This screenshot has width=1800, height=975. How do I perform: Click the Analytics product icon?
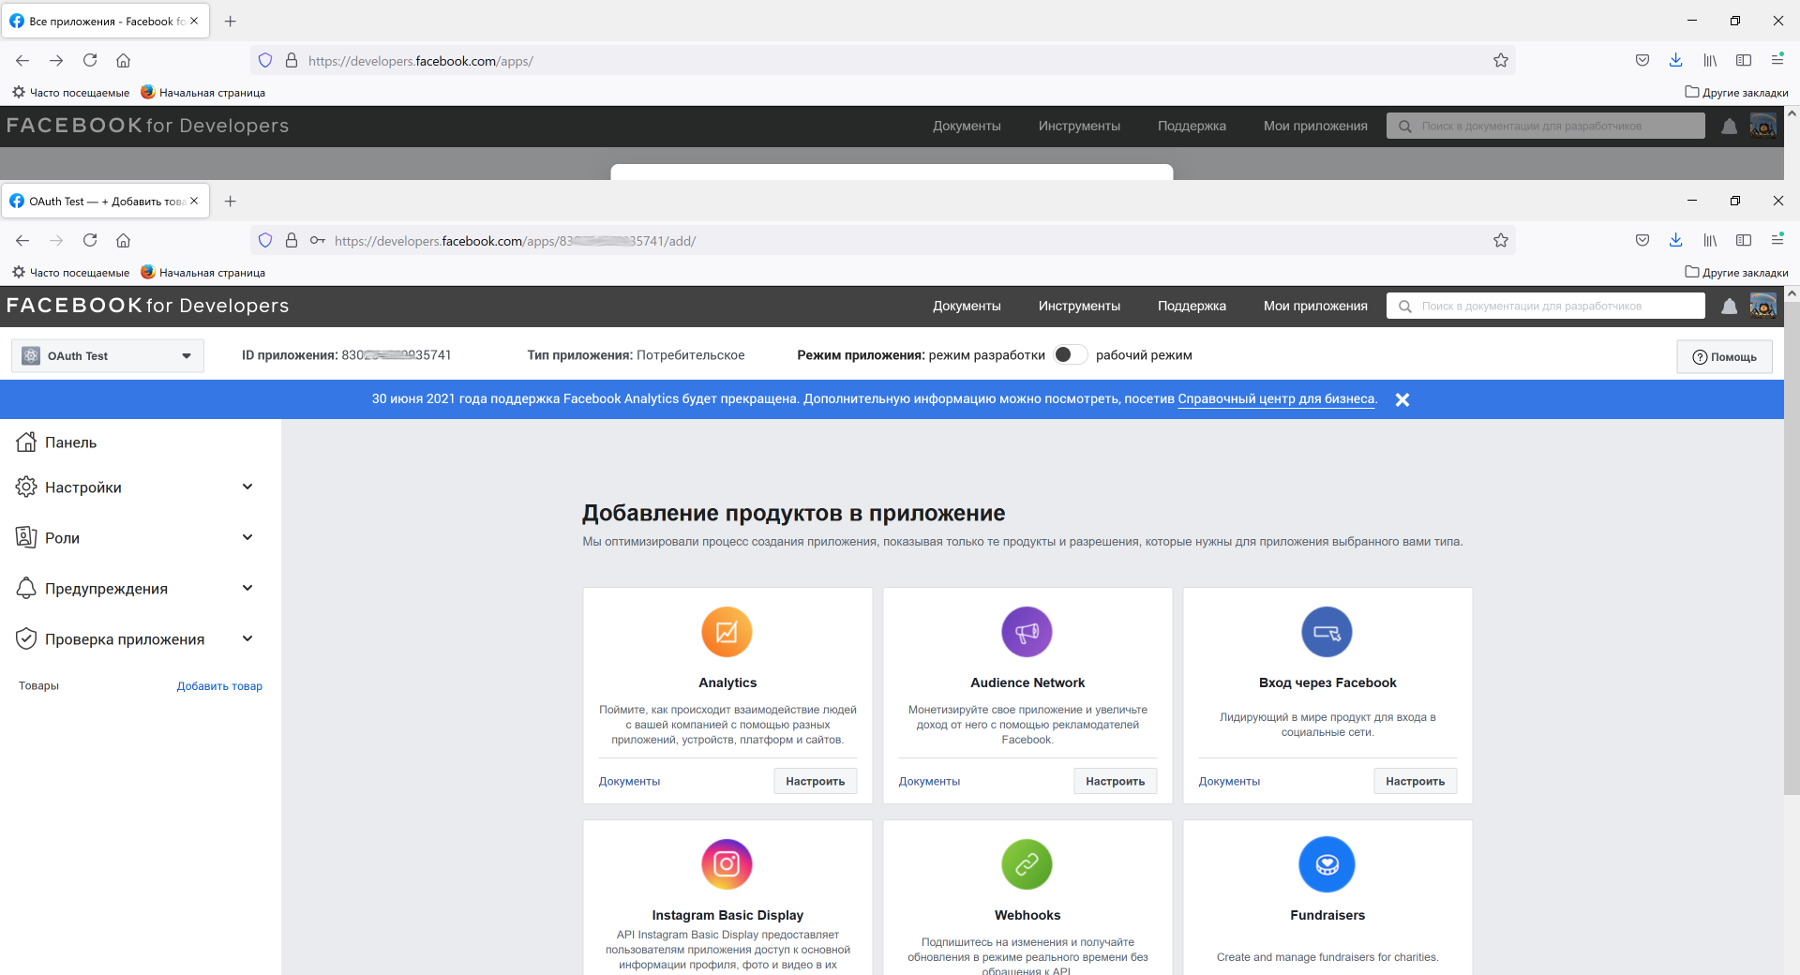[x=727, y=632]
